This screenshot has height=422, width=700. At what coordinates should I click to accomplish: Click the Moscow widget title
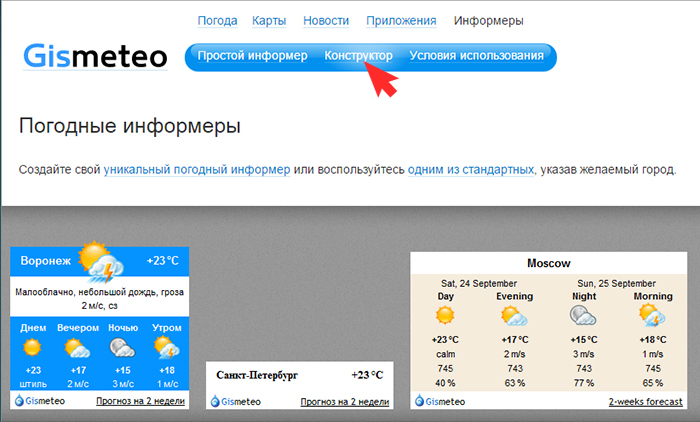(549, 263)
